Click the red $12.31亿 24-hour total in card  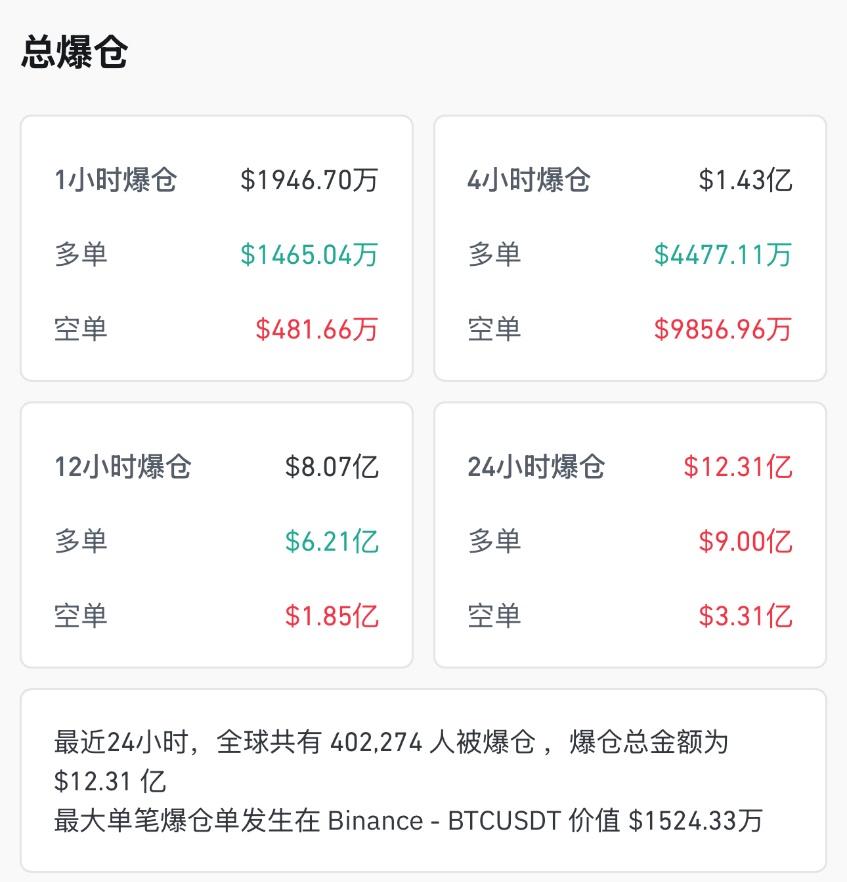738,466
